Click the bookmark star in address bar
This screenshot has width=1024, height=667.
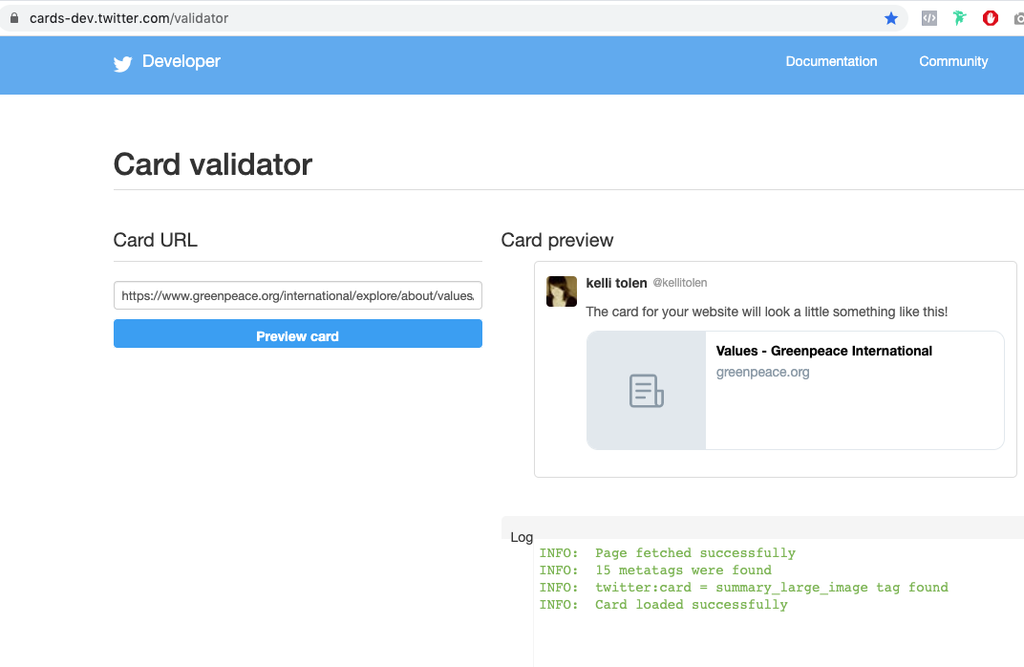(891, 18)
